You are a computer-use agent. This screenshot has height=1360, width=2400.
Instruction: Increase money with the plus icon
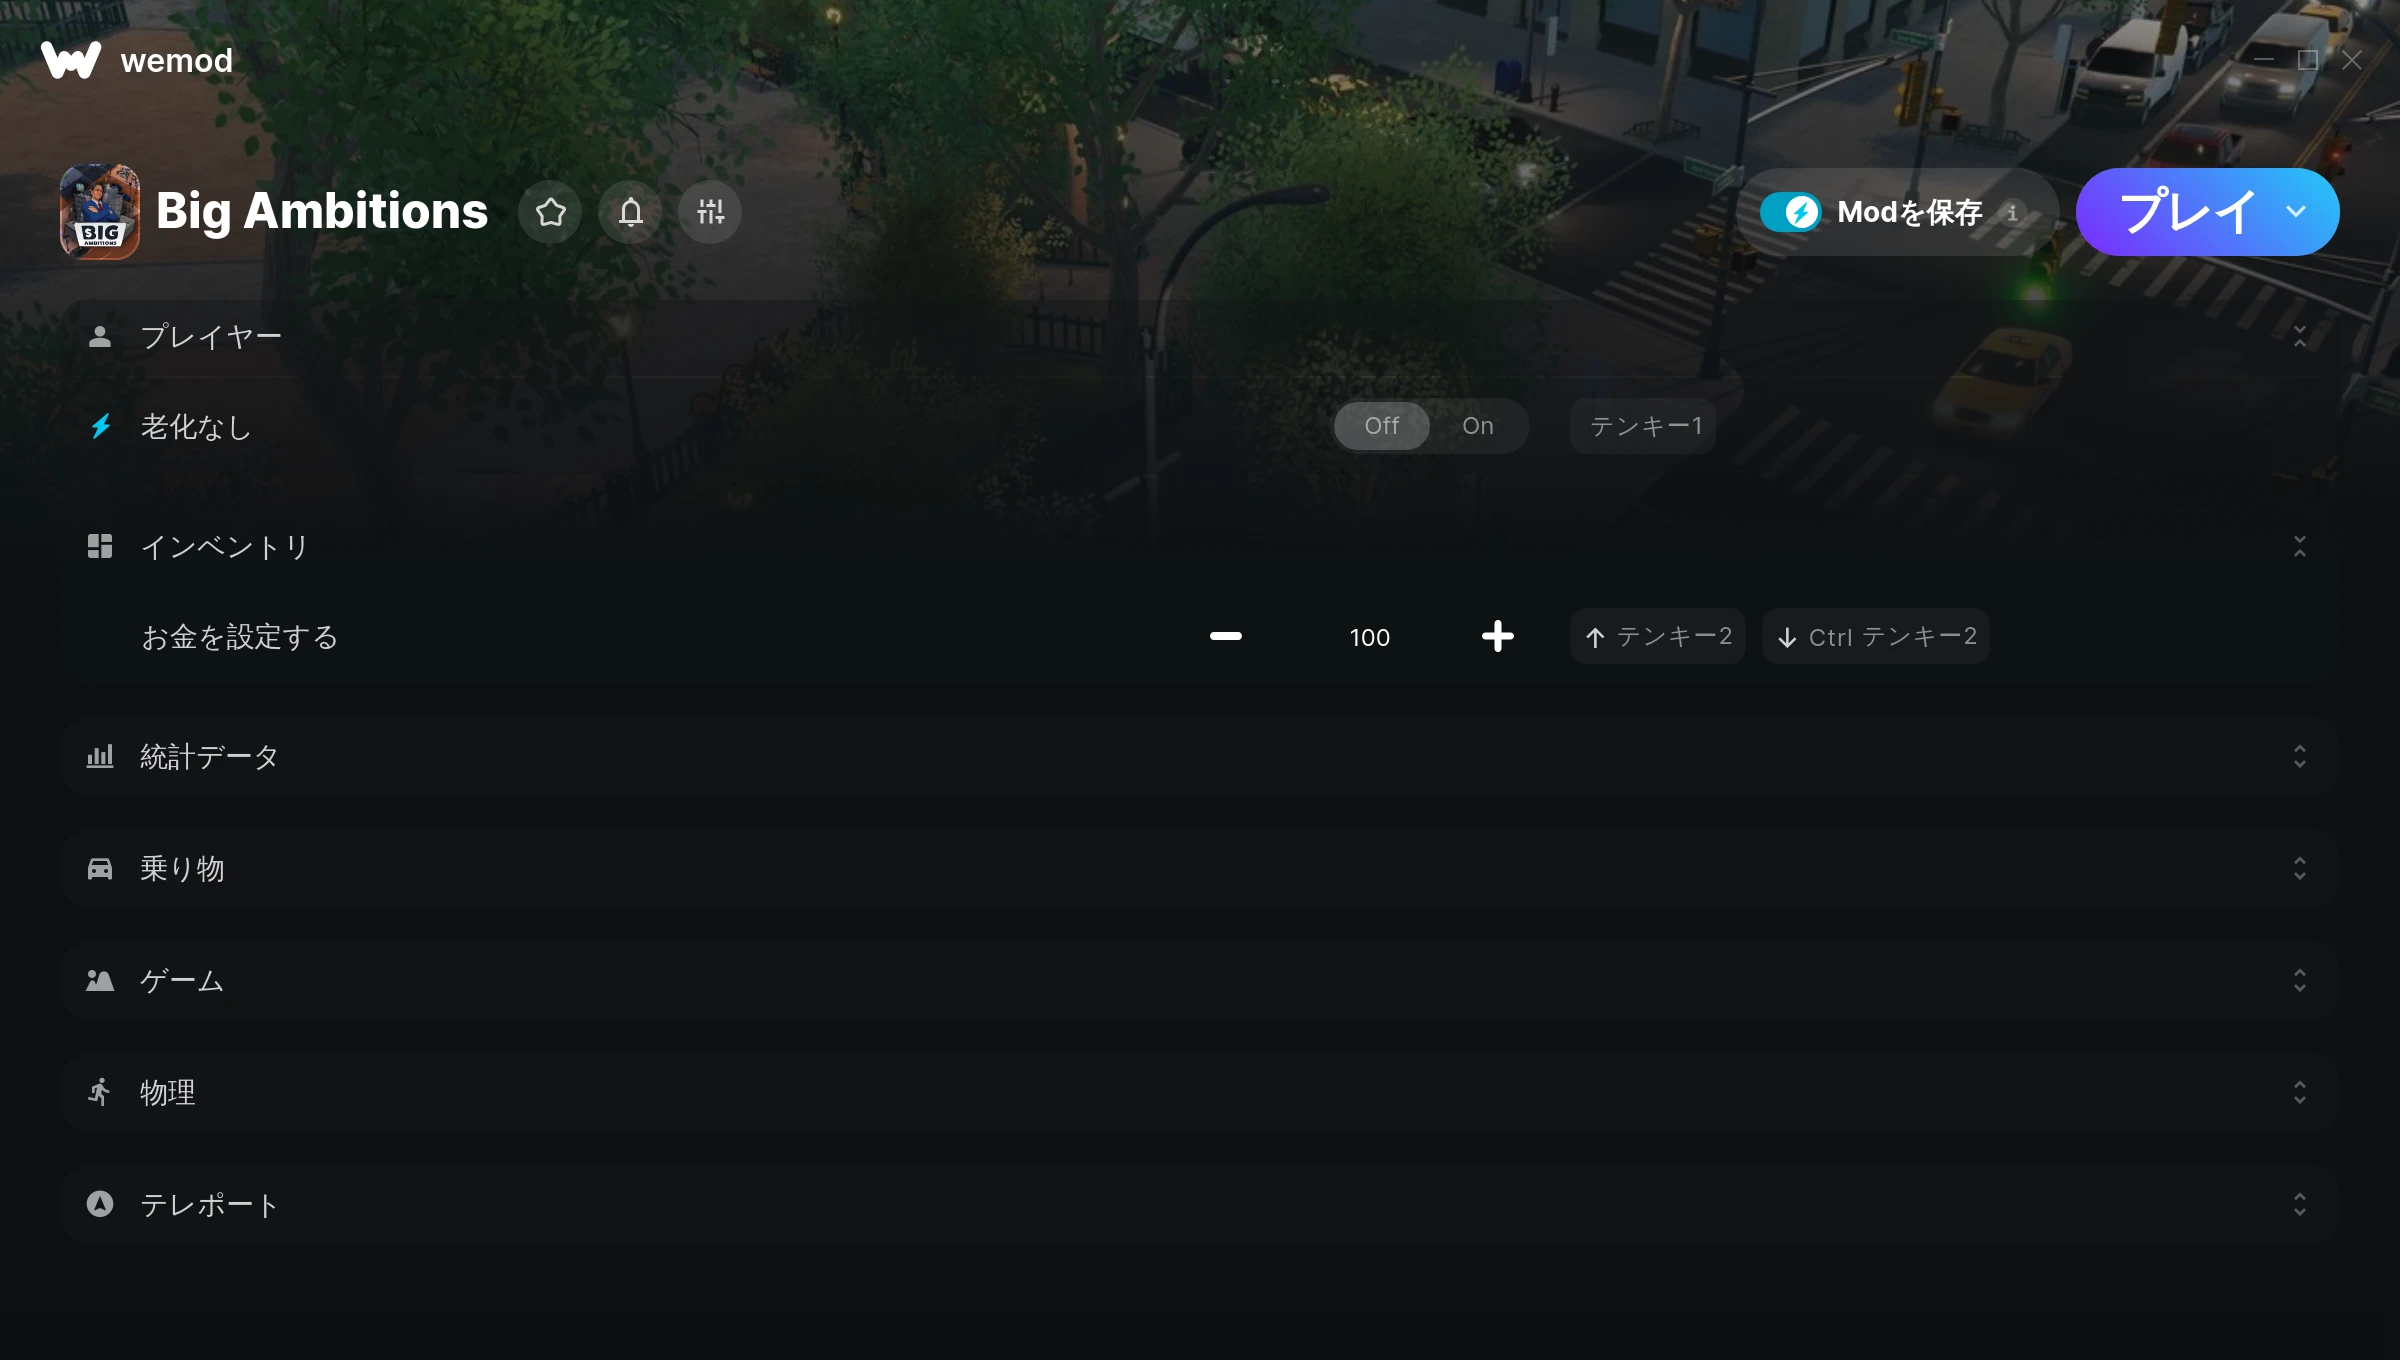click(1497, 636)
